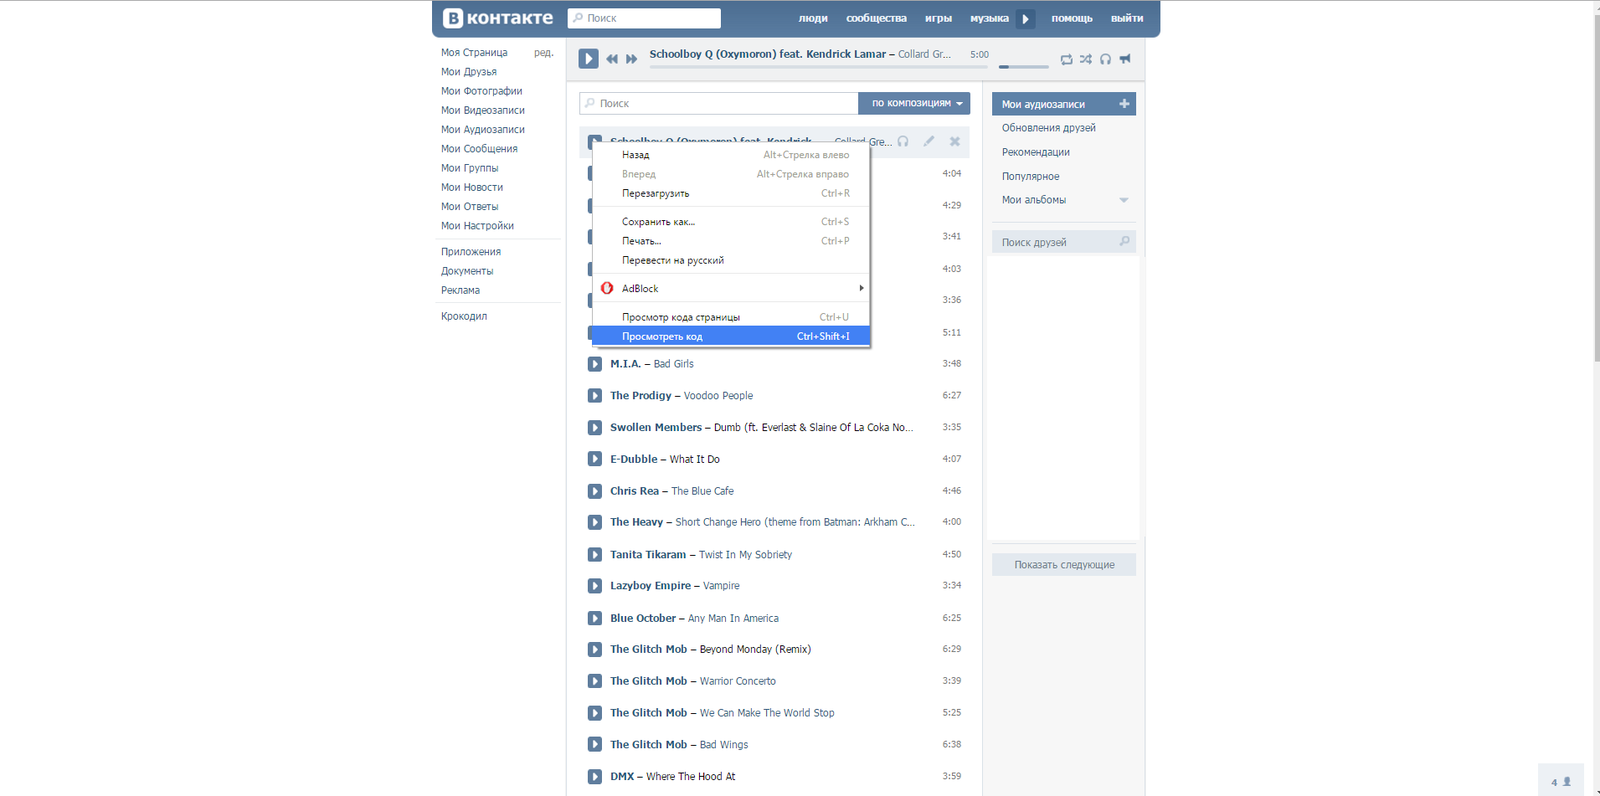
Task: Play Chris Rea The Blue Cafe
Action: 595,491
